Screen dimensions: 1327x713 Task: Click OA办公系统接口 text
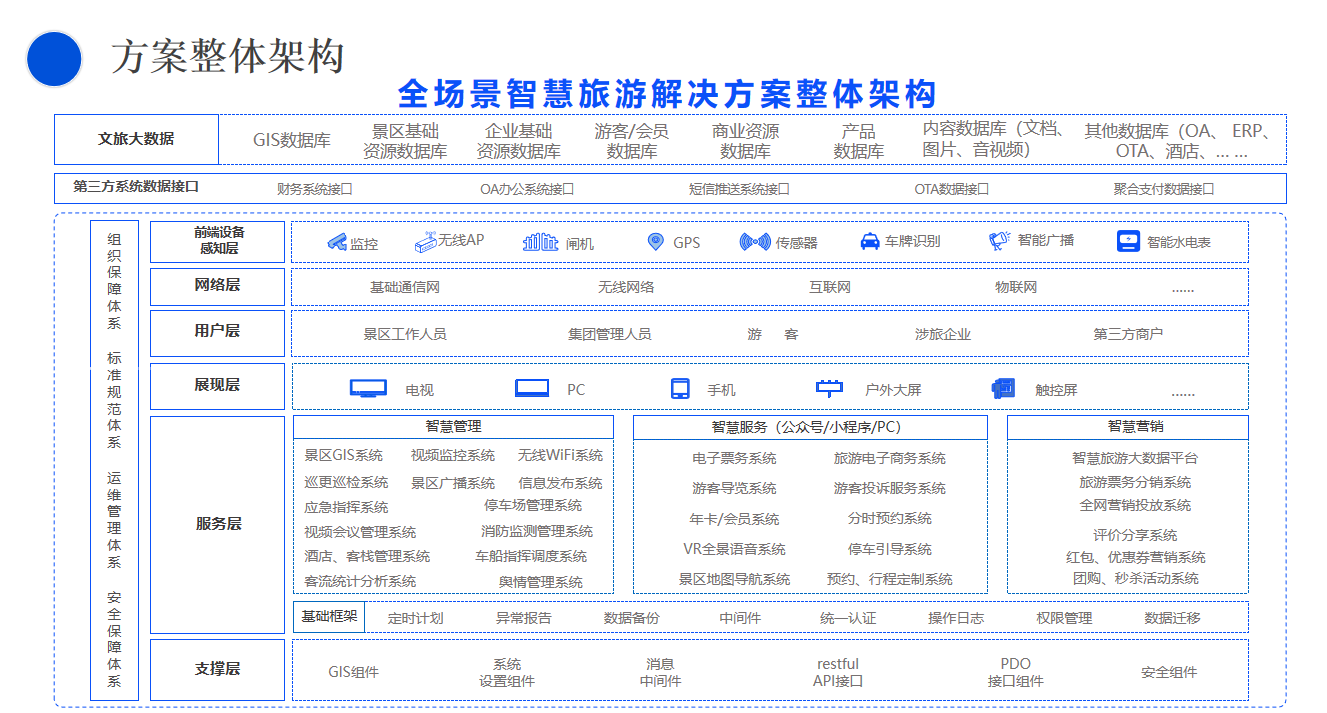click(x=527, y=188)
